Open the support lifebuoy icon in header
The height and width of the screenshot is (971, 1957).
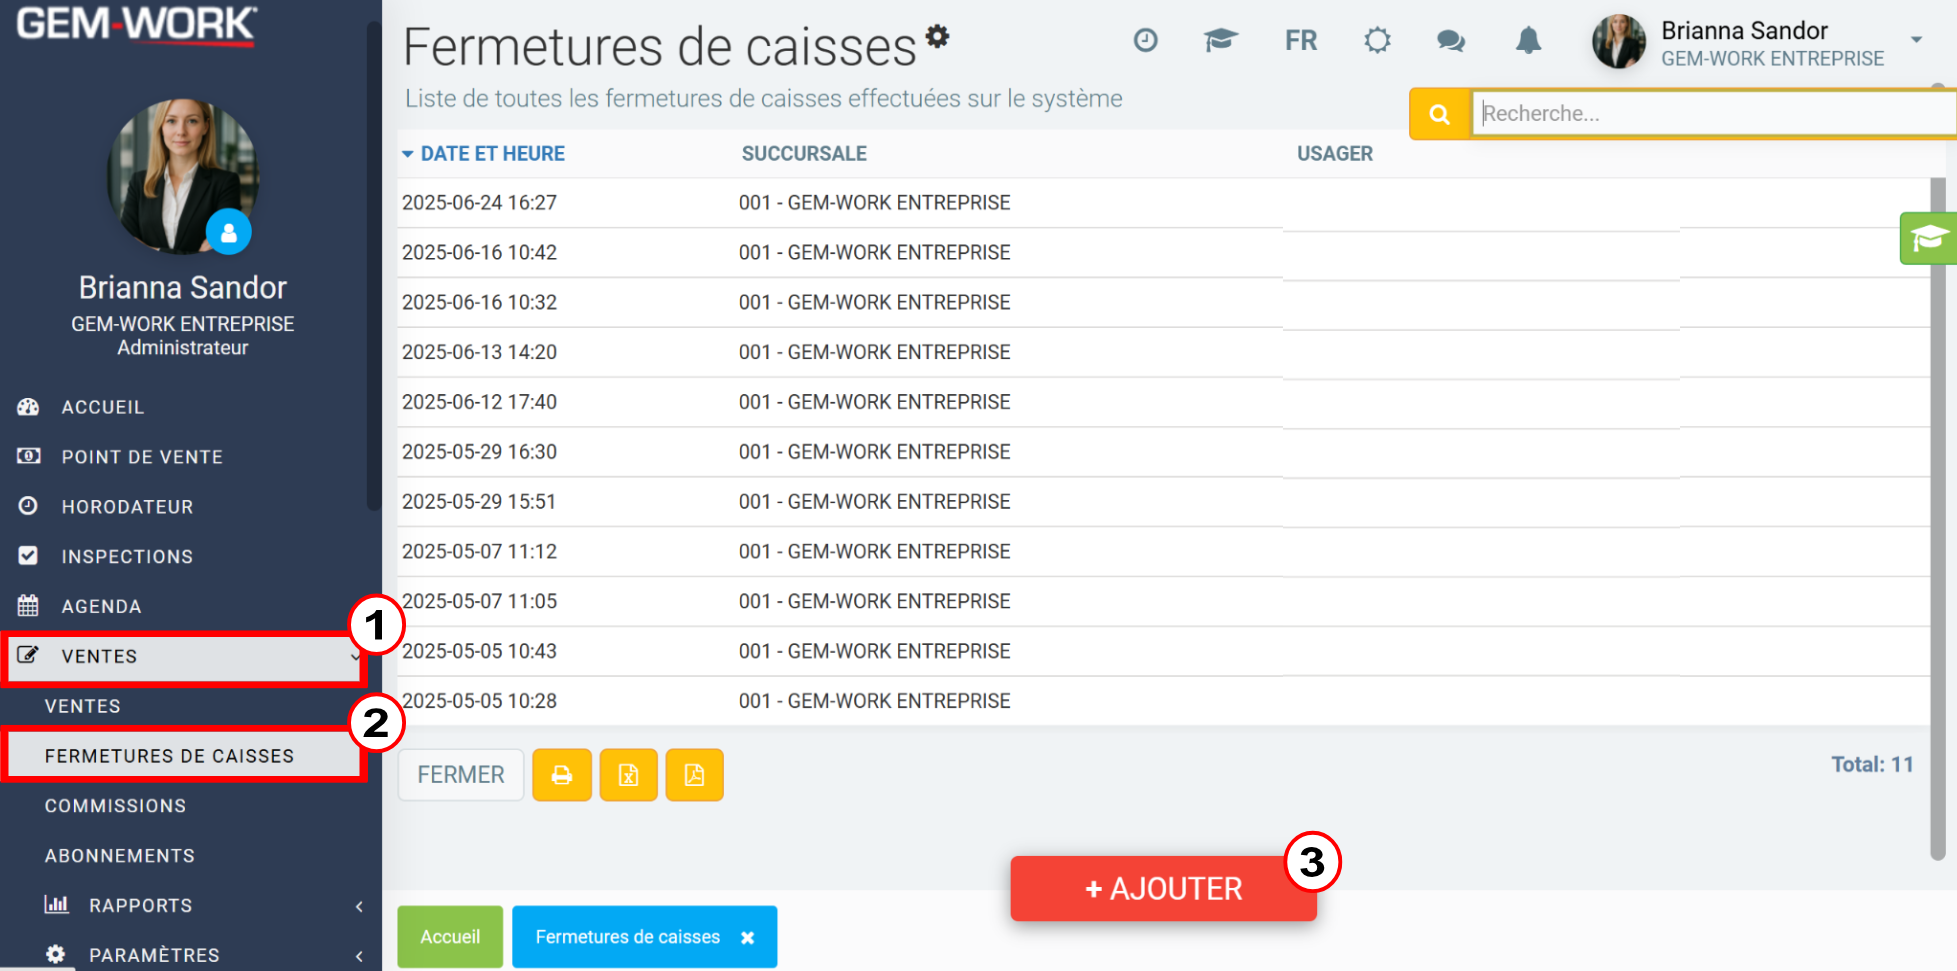click(1377, 40)
